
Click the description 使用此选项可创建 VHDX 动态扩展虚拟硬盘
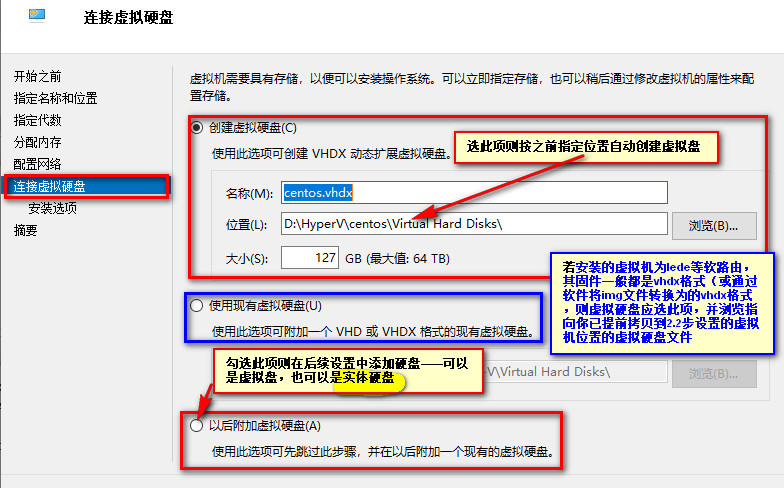coord(332,154)
